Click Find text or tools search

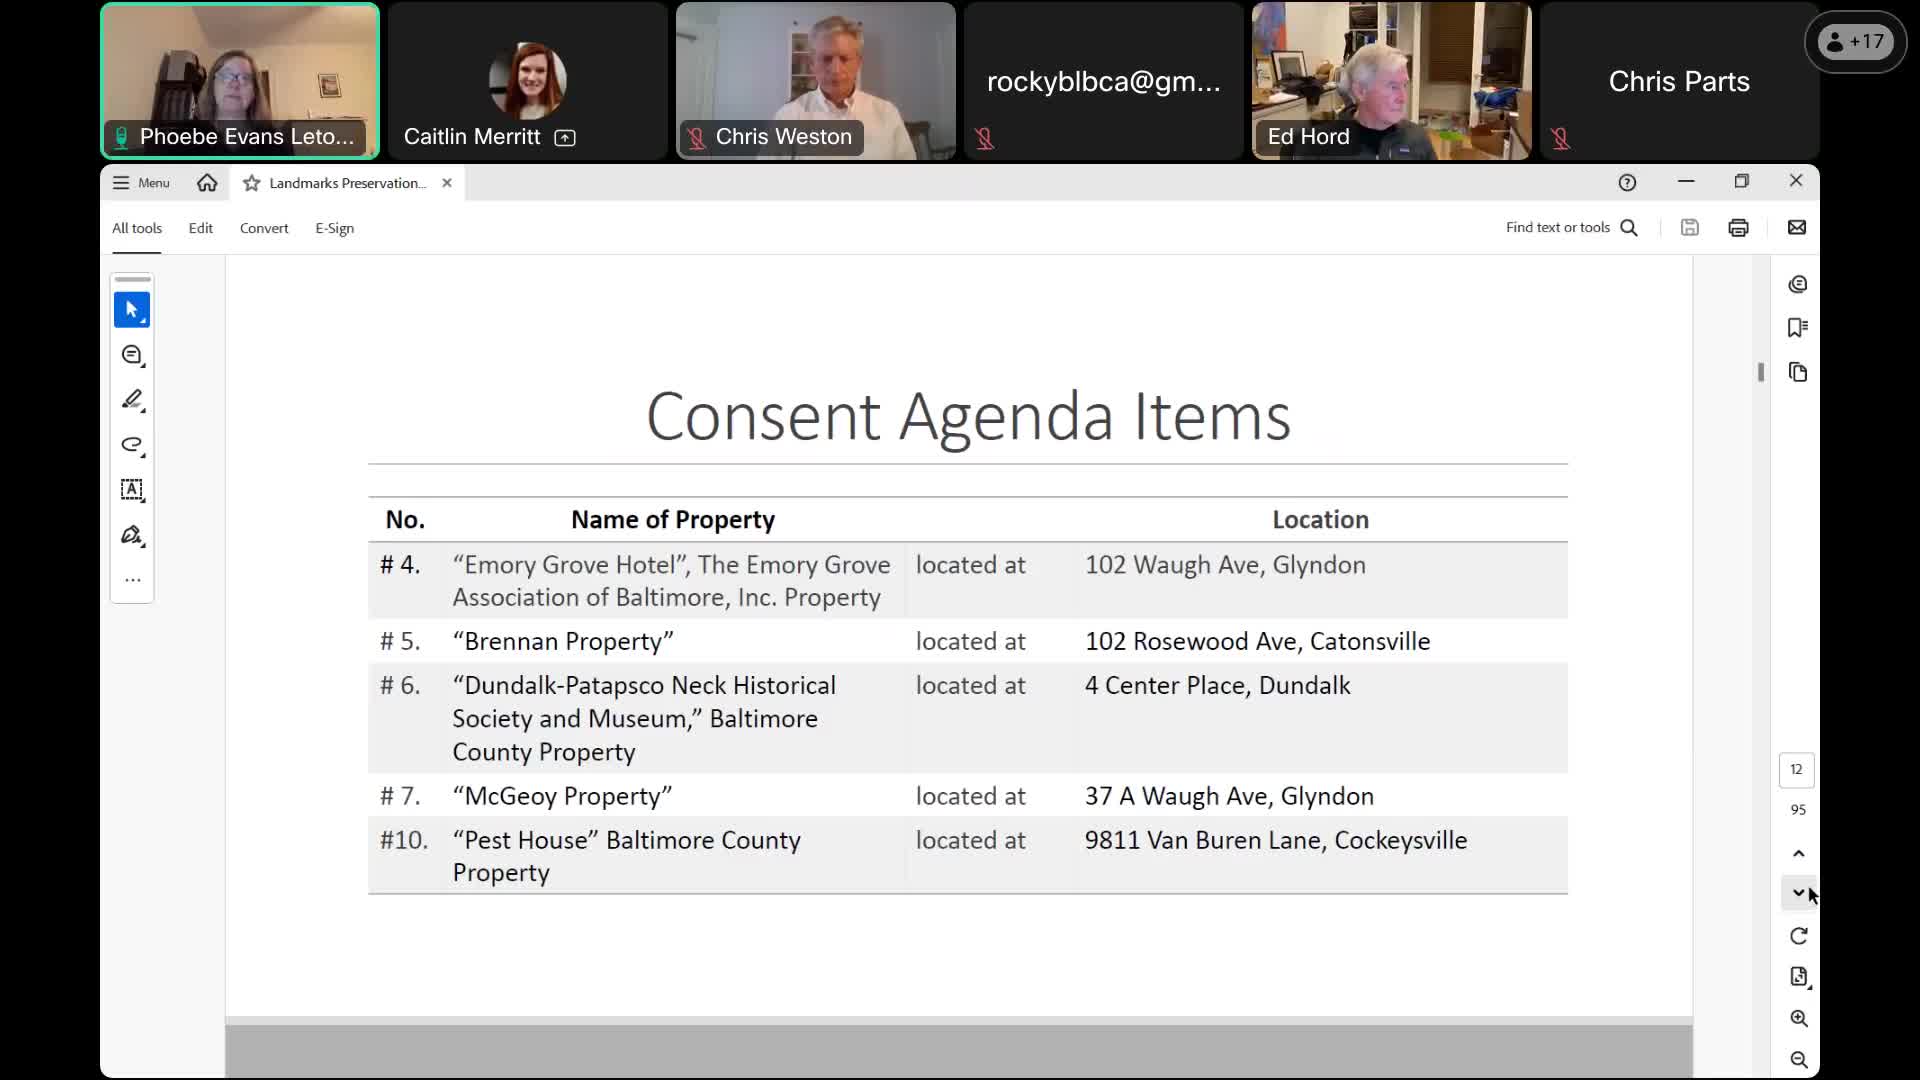click(x=1570, y=227)
